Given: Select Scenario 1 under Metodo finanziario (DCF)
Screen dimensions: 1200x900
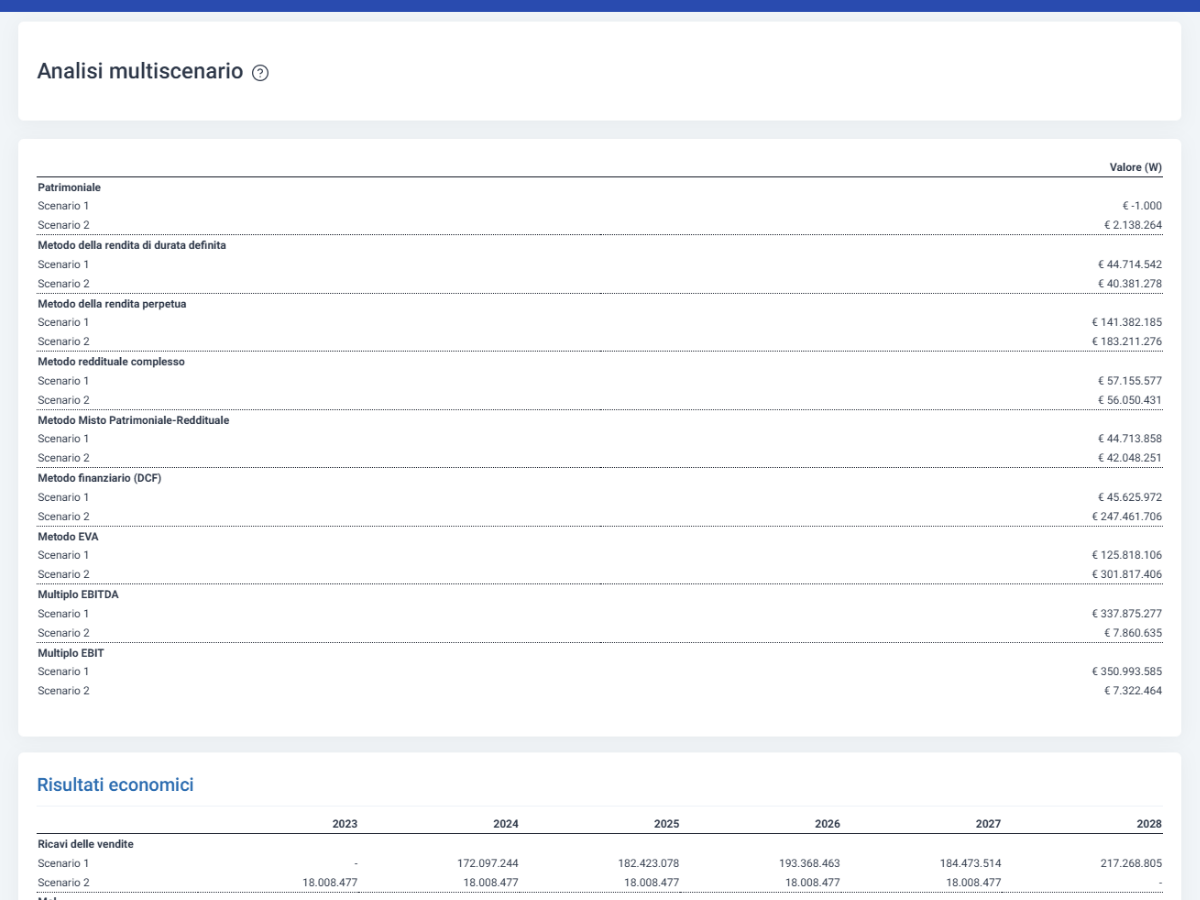Looking at the screenshot, I should click(x=63, y=497).
